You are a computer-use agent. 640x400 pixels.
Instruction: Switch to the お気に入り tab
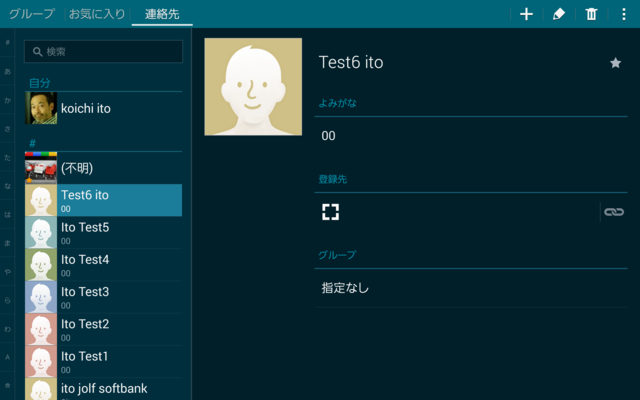(x=97, y=14)
